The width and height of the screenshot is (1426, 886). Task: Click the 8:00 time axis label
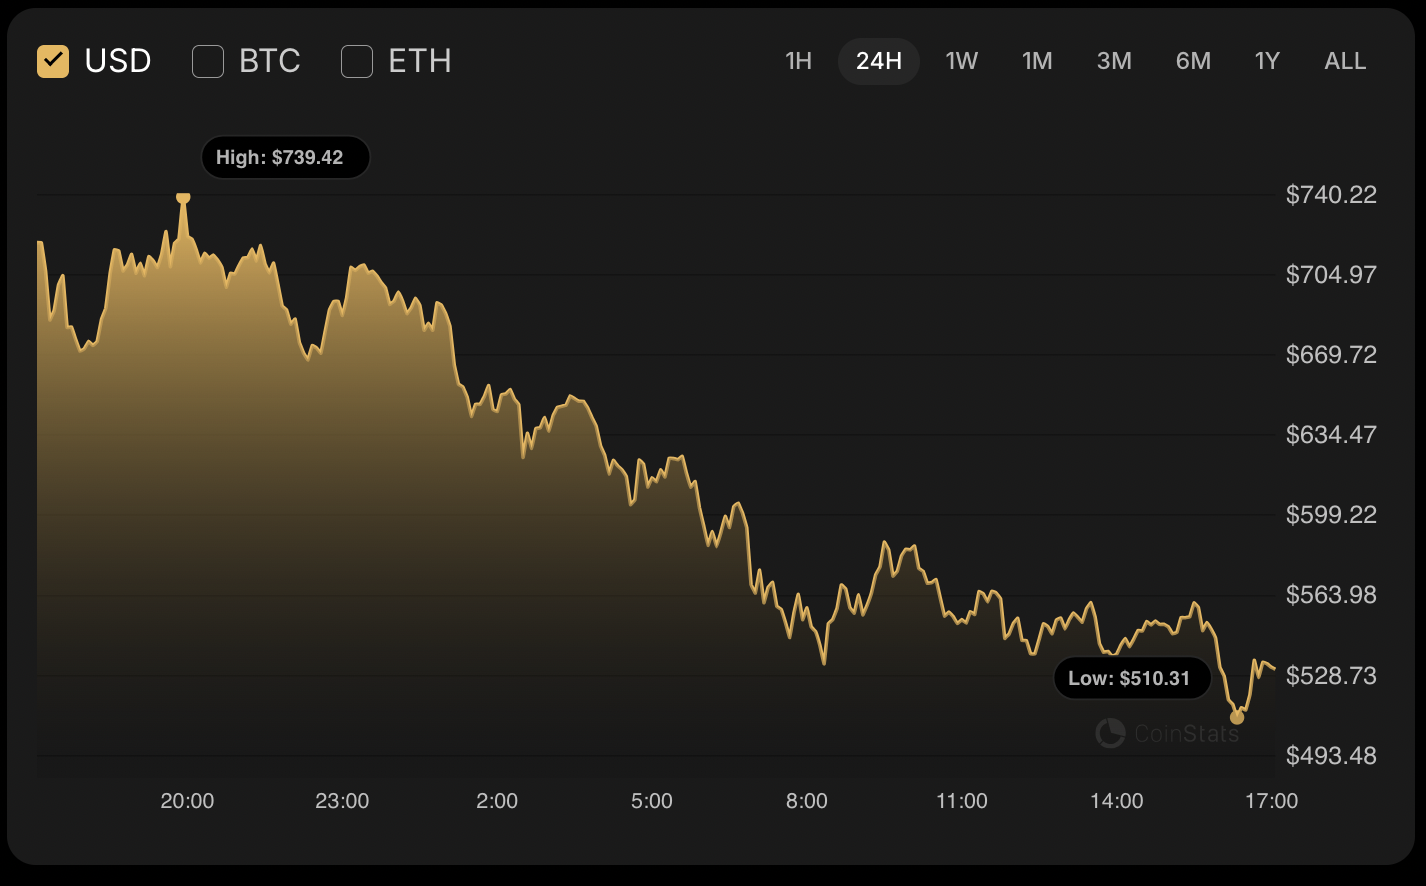pos(807,801)
